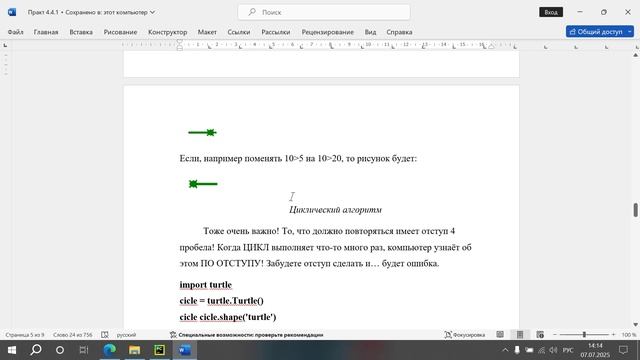
Task: Expand the document title save-location dropdown
Action: pyautogui.click(x=152, y=12)
